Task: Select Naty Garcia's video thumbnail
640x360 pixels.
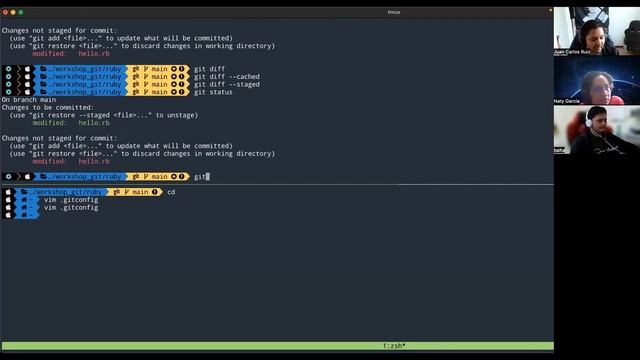Action: pos(597,80)
